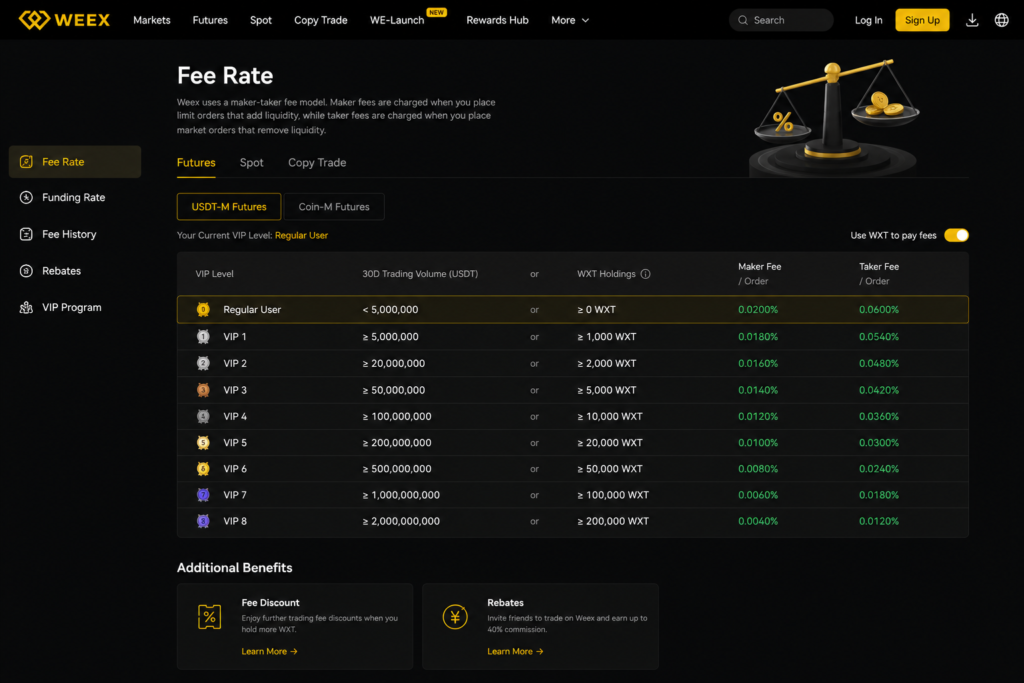Click VIP 7 maker fee "0.0060%"
This screenshot has width=1024, height=683.
[x=758, y=495]
